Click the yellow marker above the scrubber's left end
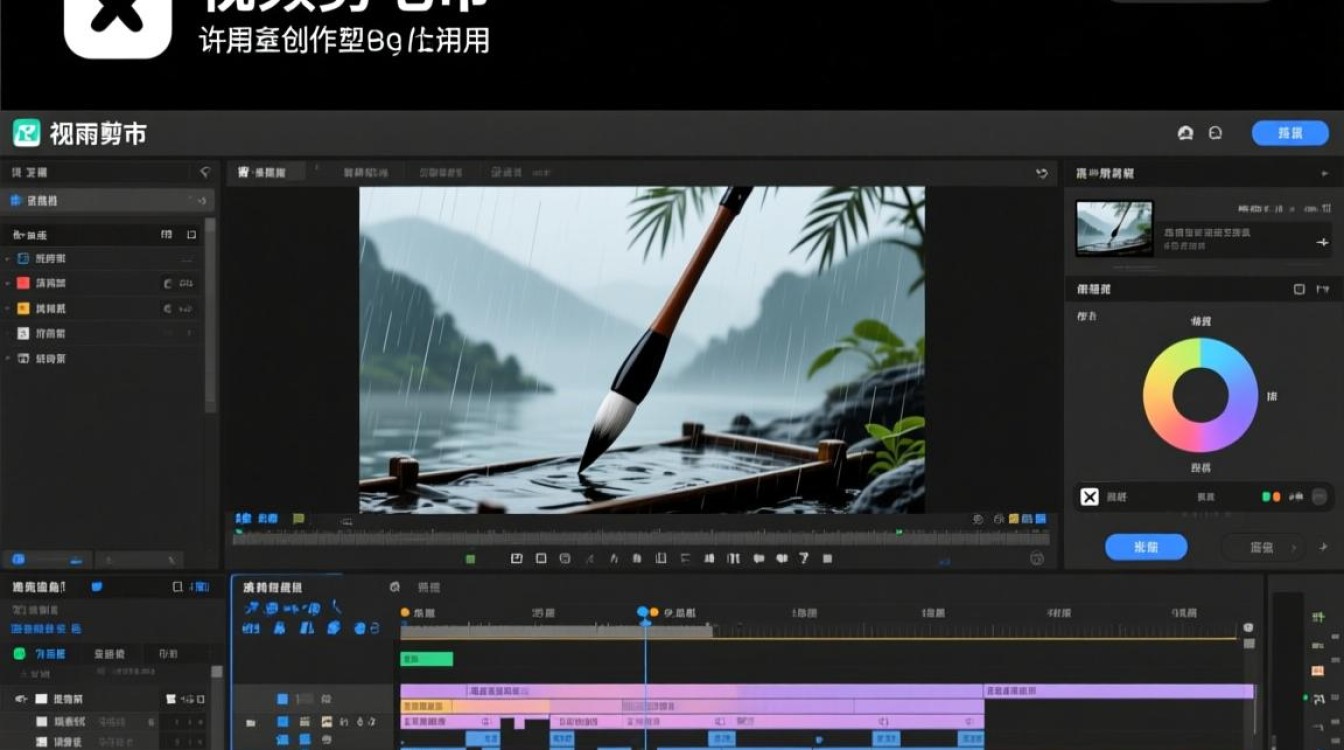The image size is (1344, 750). (x=298, y=519)
